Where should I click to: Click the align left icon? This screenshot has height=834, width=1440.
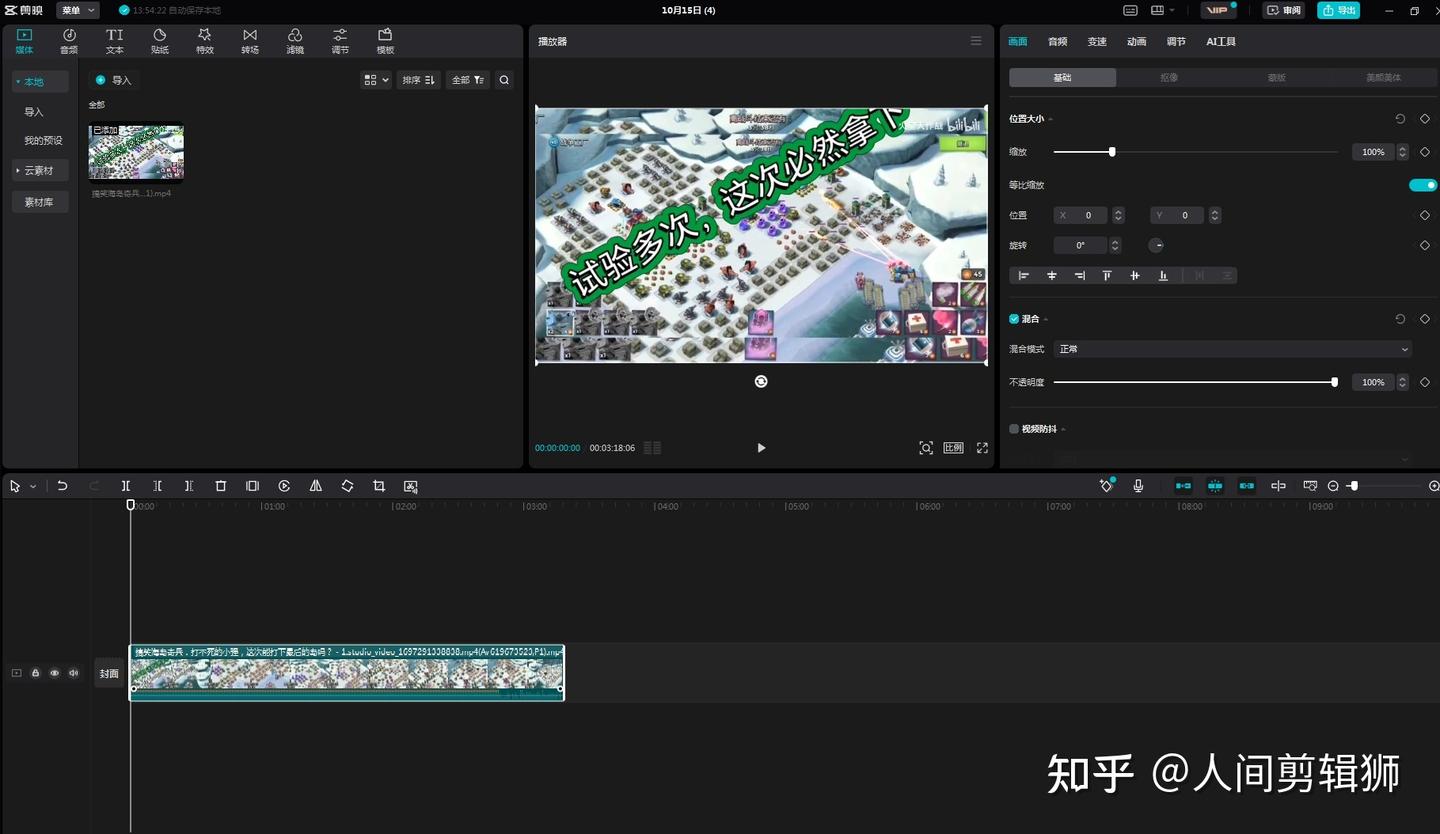1023,275
